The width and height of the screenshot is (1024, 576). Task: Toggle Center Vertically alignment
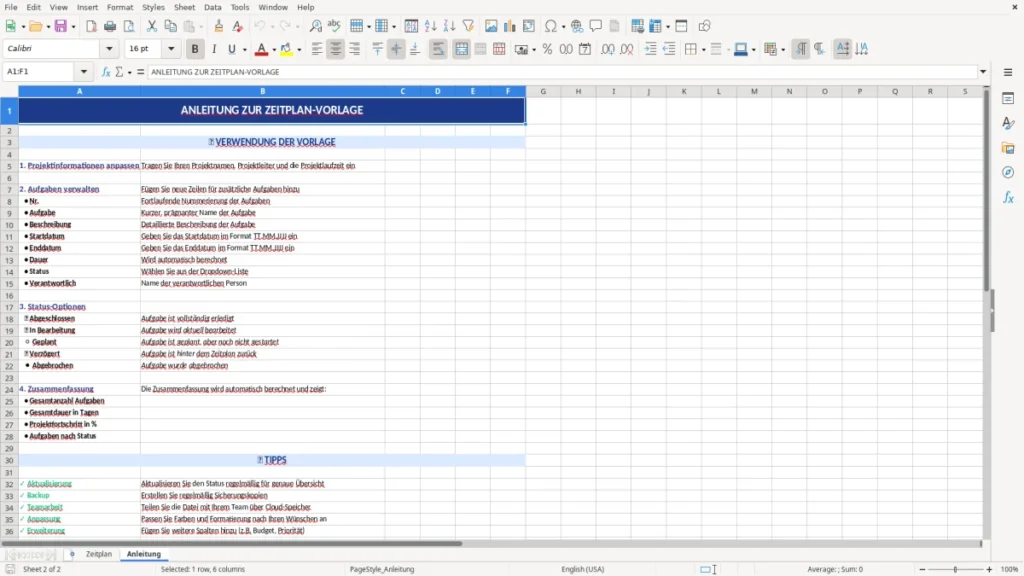tap(396, 49)
